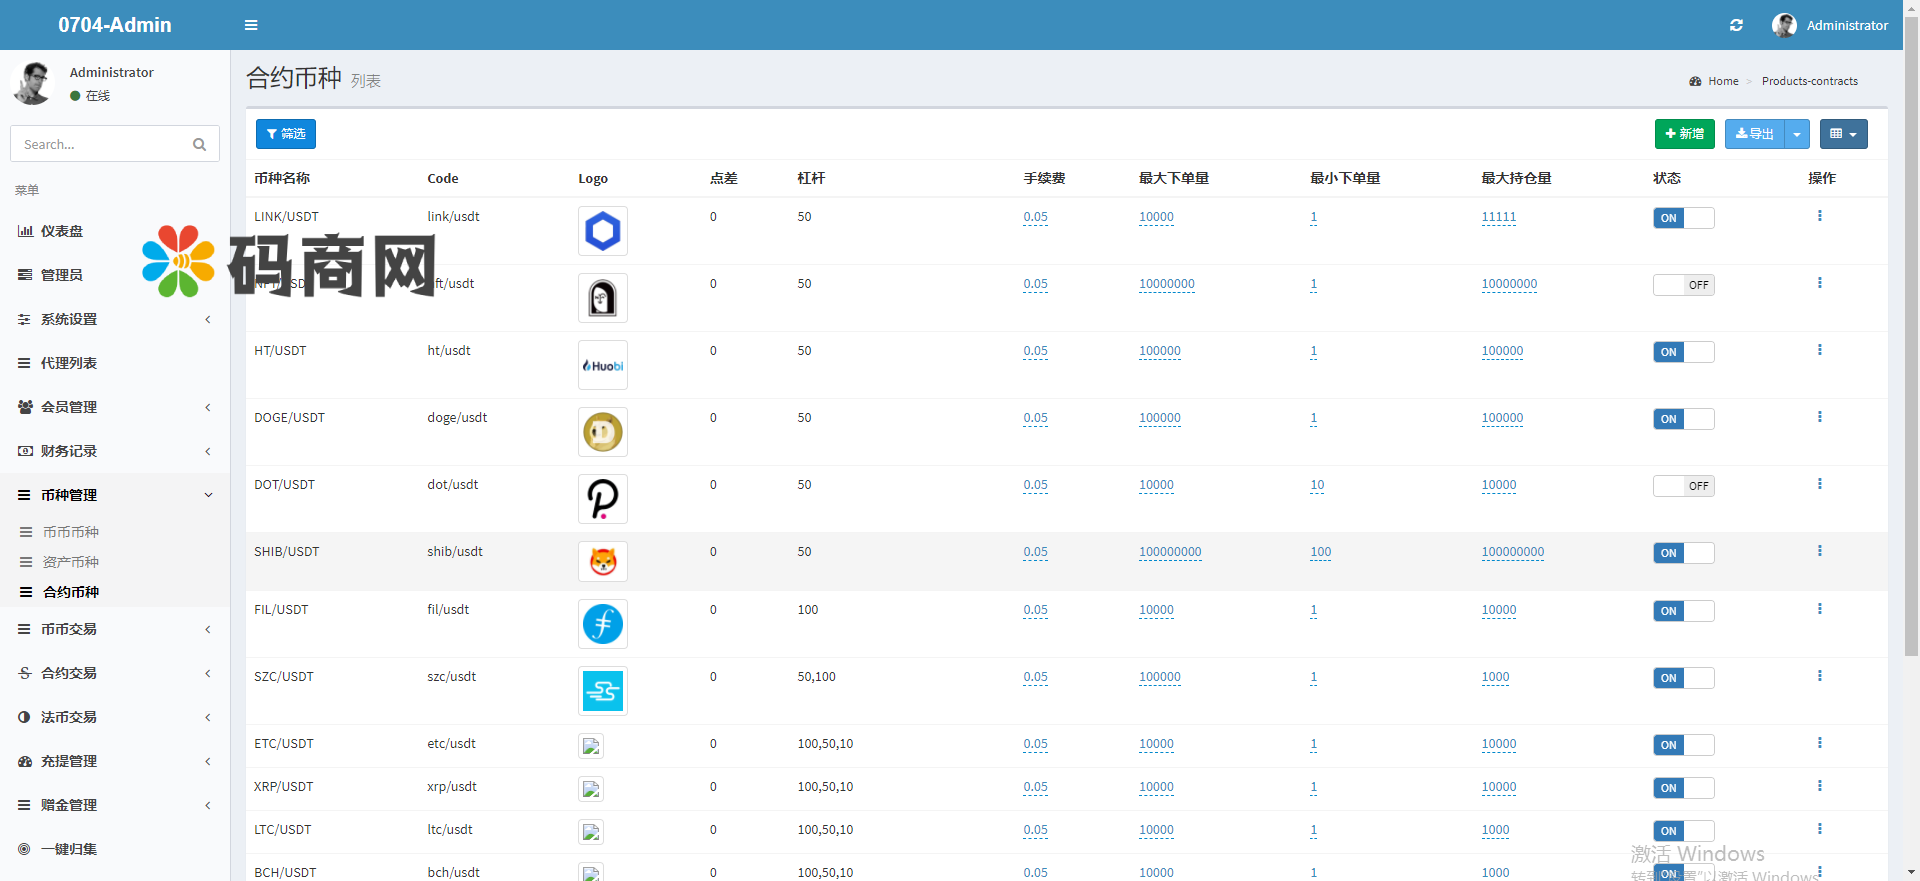Image resolution: width=1920 pixels, height=881 pixels.
Task: Open the column selector grid dropdown
Action: coord(1843,134)
